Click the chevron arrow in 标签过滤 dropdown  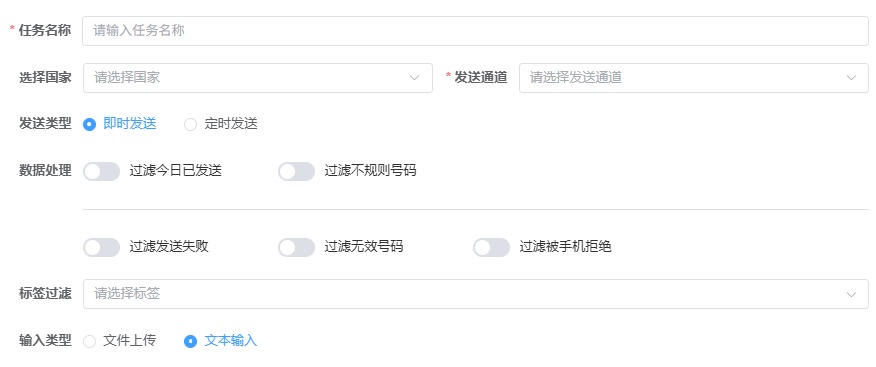851,294
